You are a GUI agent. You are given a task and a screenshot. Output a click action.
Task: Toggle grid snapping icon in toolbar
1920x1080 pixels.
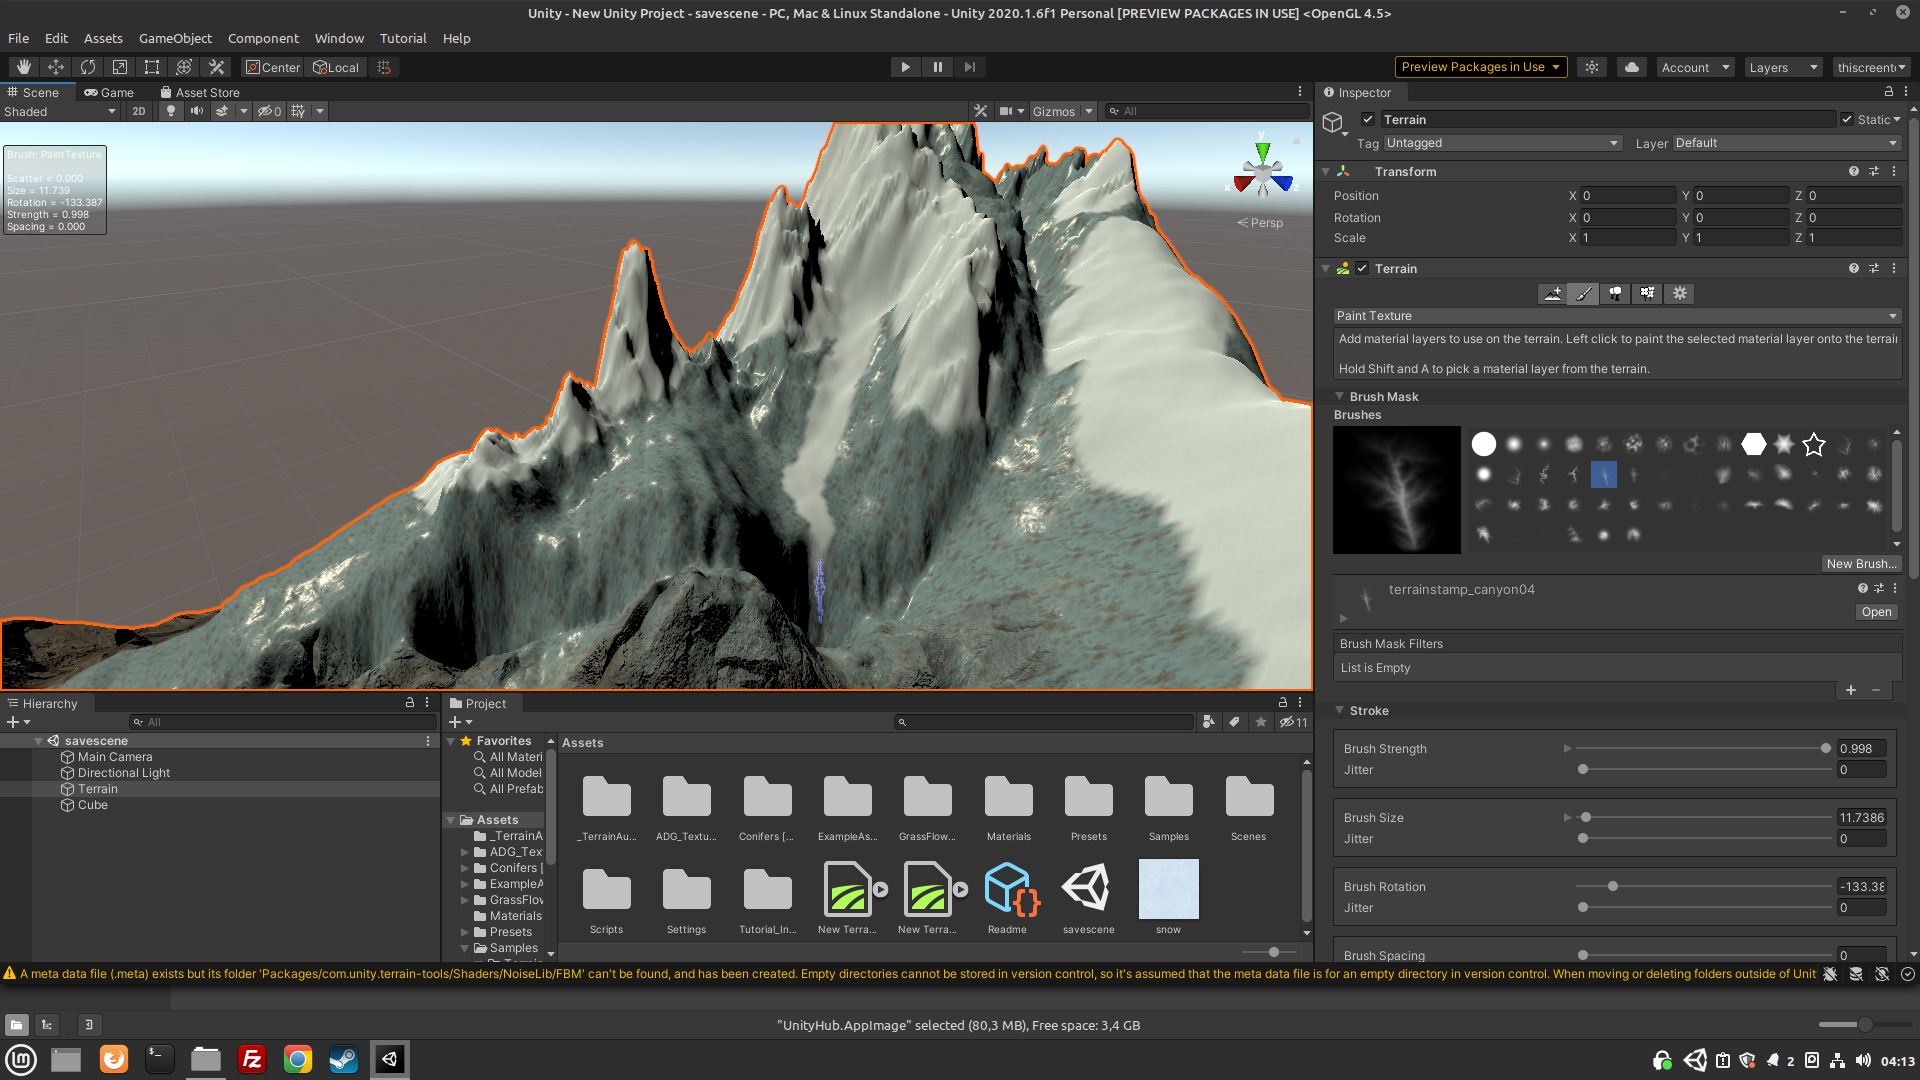click(x=384, y=67)
